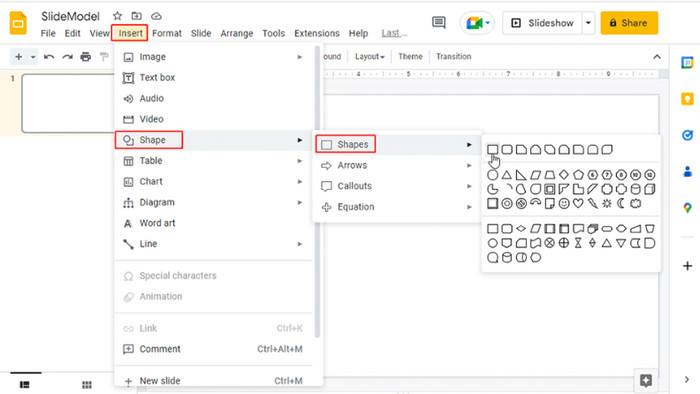Switch to filmstrip view
The width and height of the screenshot is (700, 394).
(25, 385)
